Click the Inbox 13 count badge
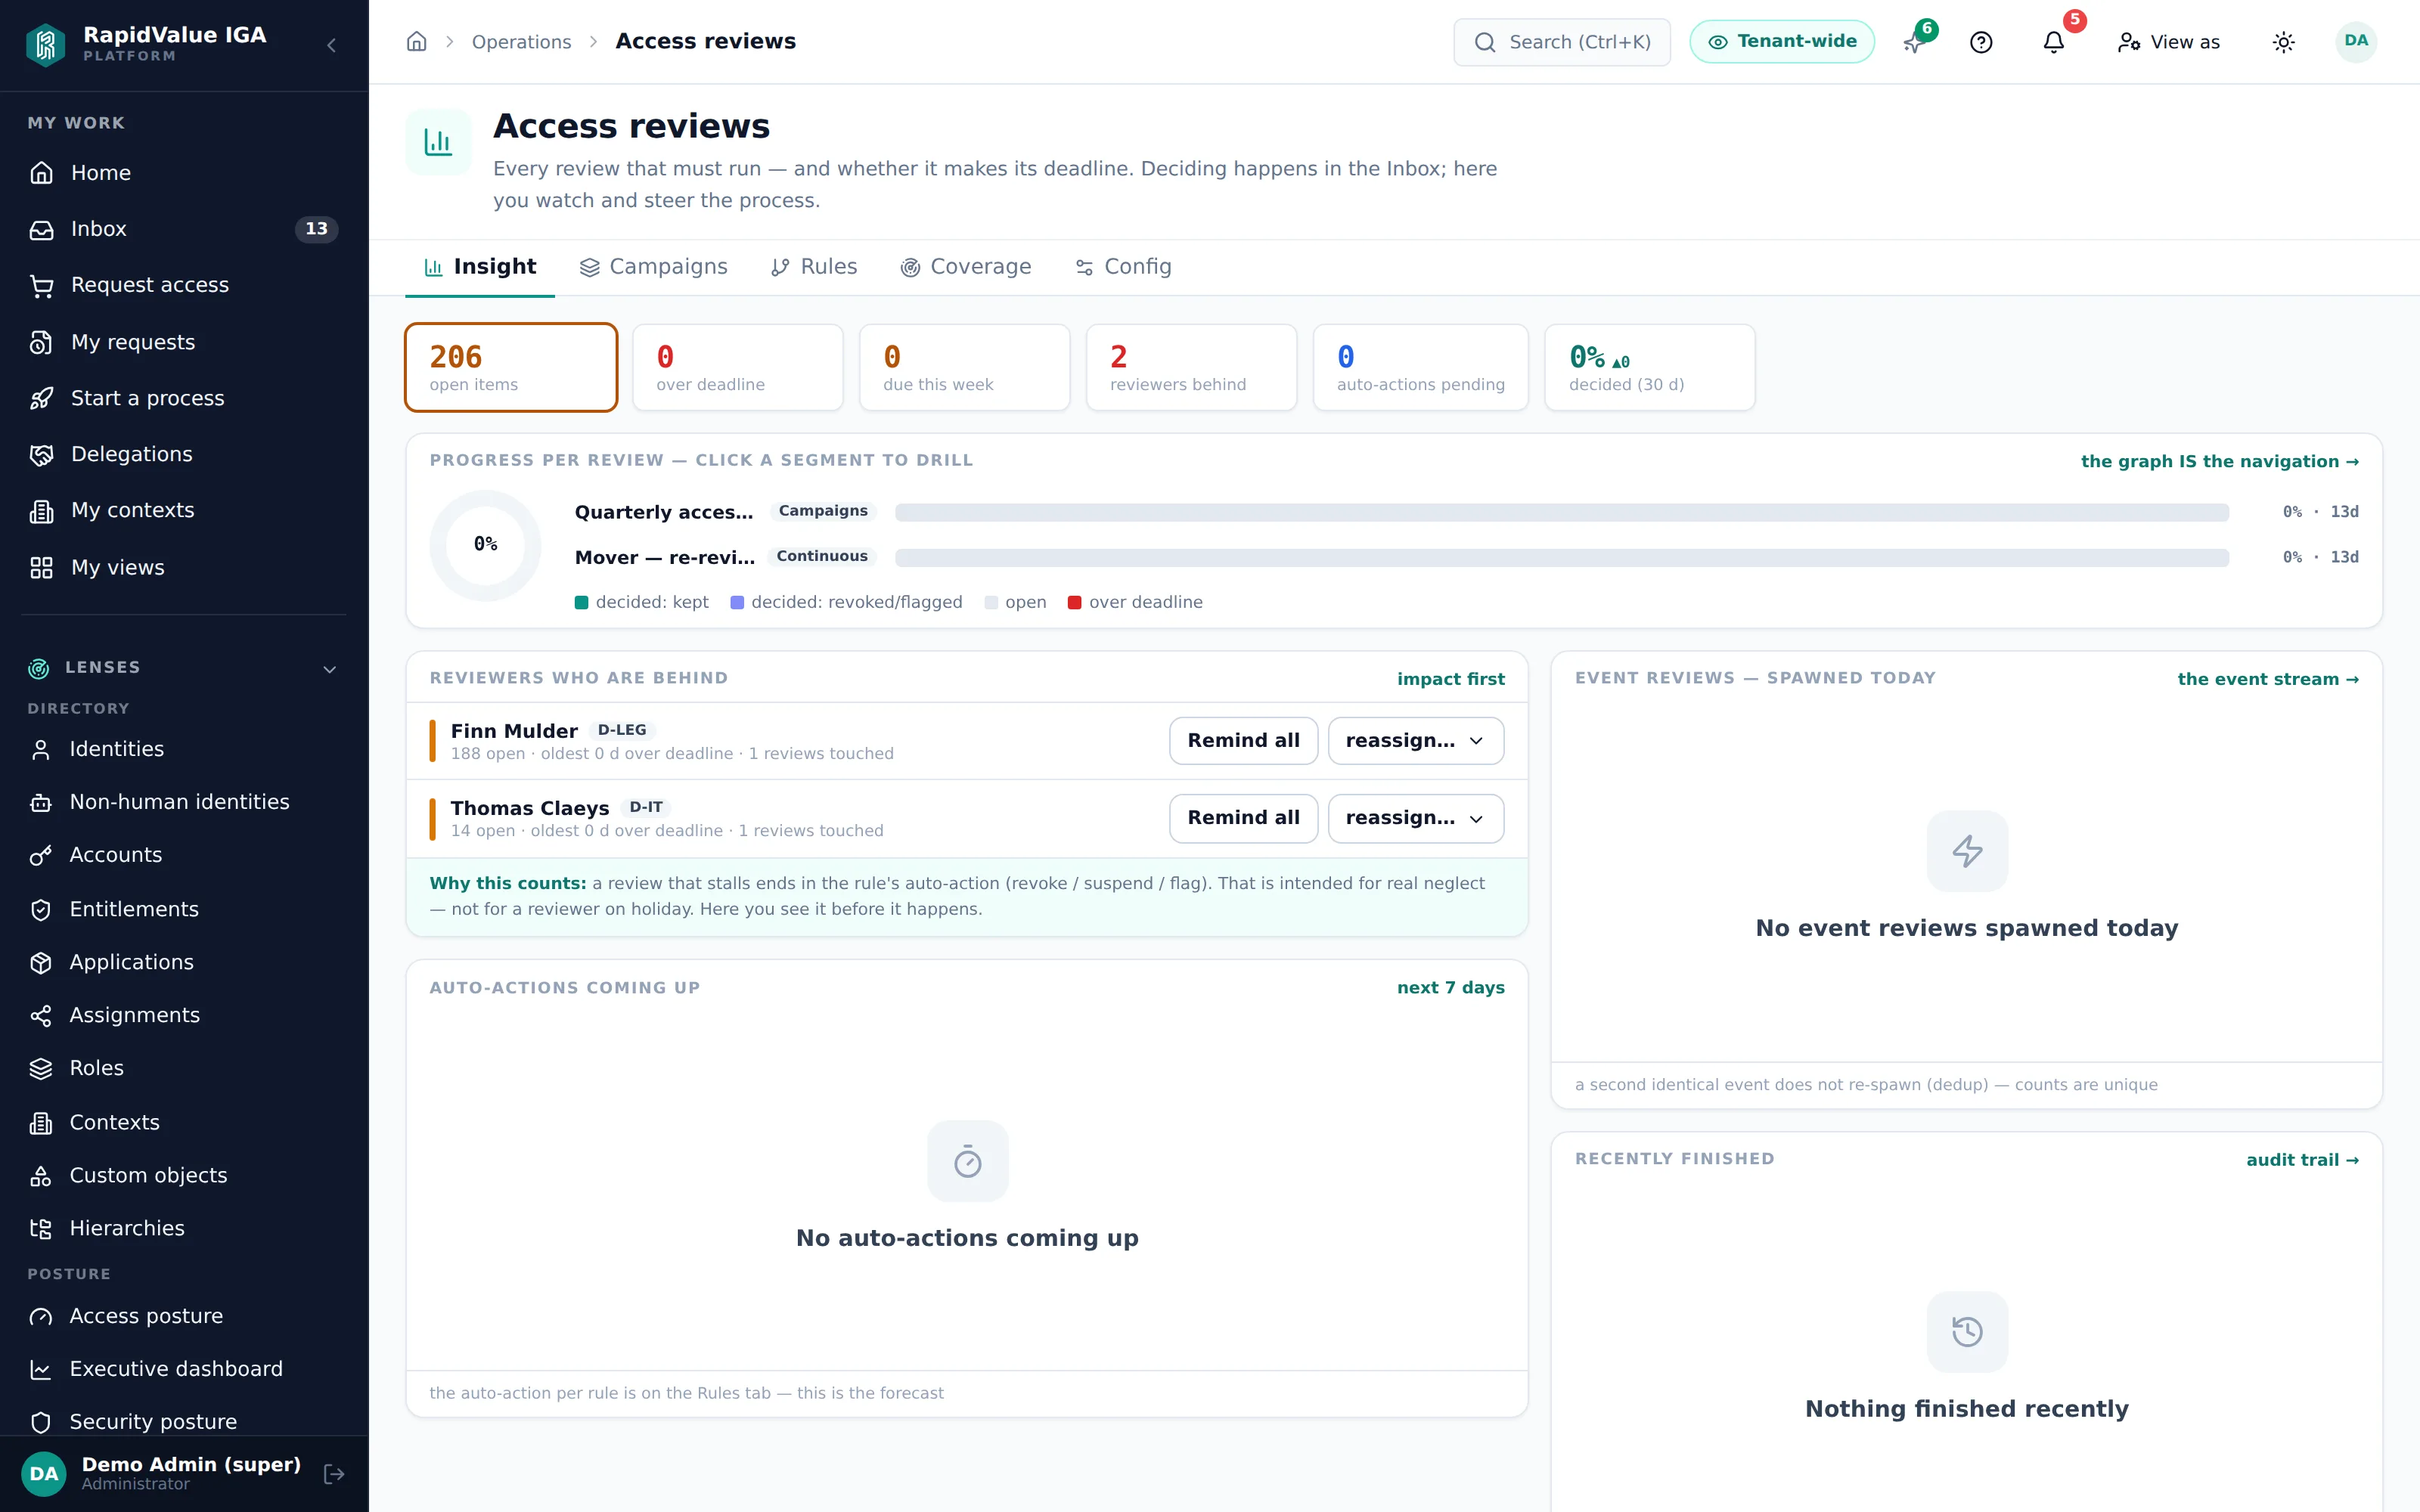This screenshot has width=2420, height=1512. coord(316,229)
